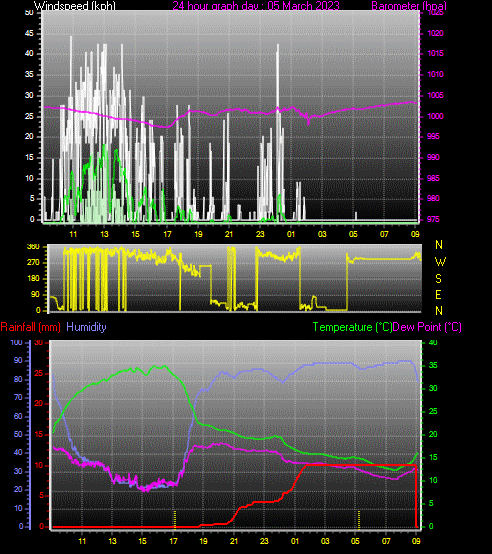The width and height of the screenshot is (492, 554).
Task: Click the Temperature (°C) legend label
Action: pos(352,327)
